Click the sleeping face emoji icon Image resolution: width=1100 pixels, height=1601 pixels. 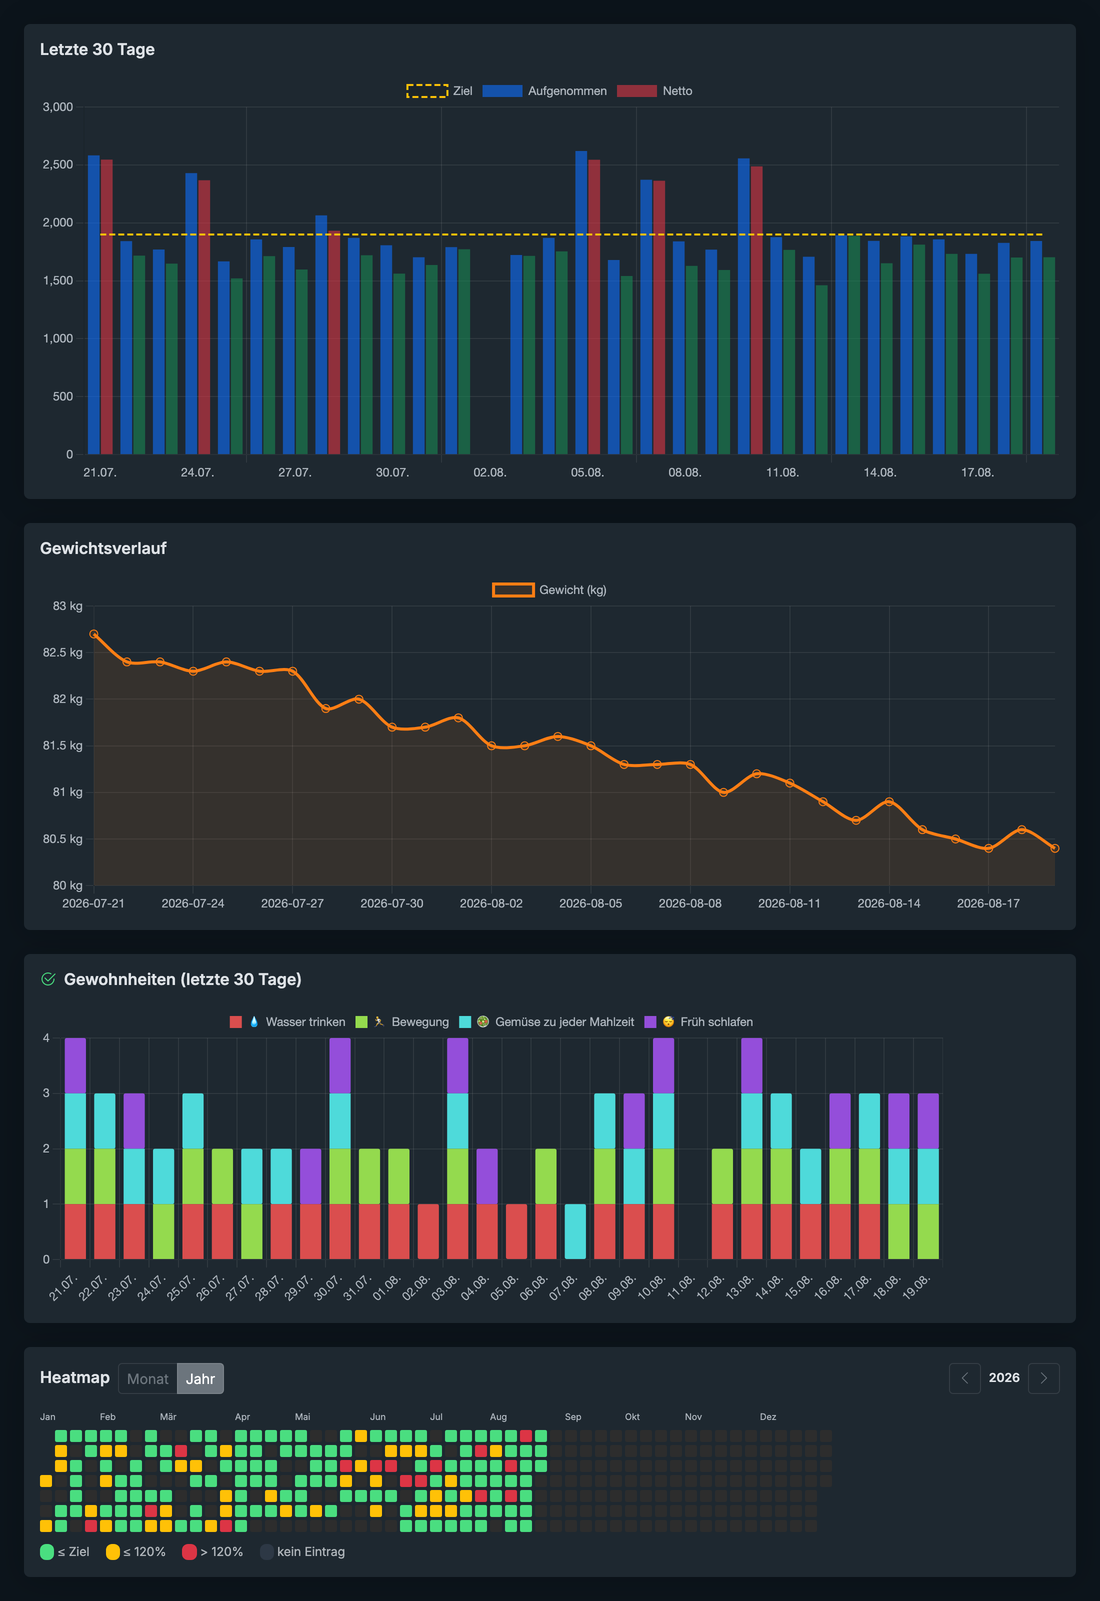click(668, 1022)
